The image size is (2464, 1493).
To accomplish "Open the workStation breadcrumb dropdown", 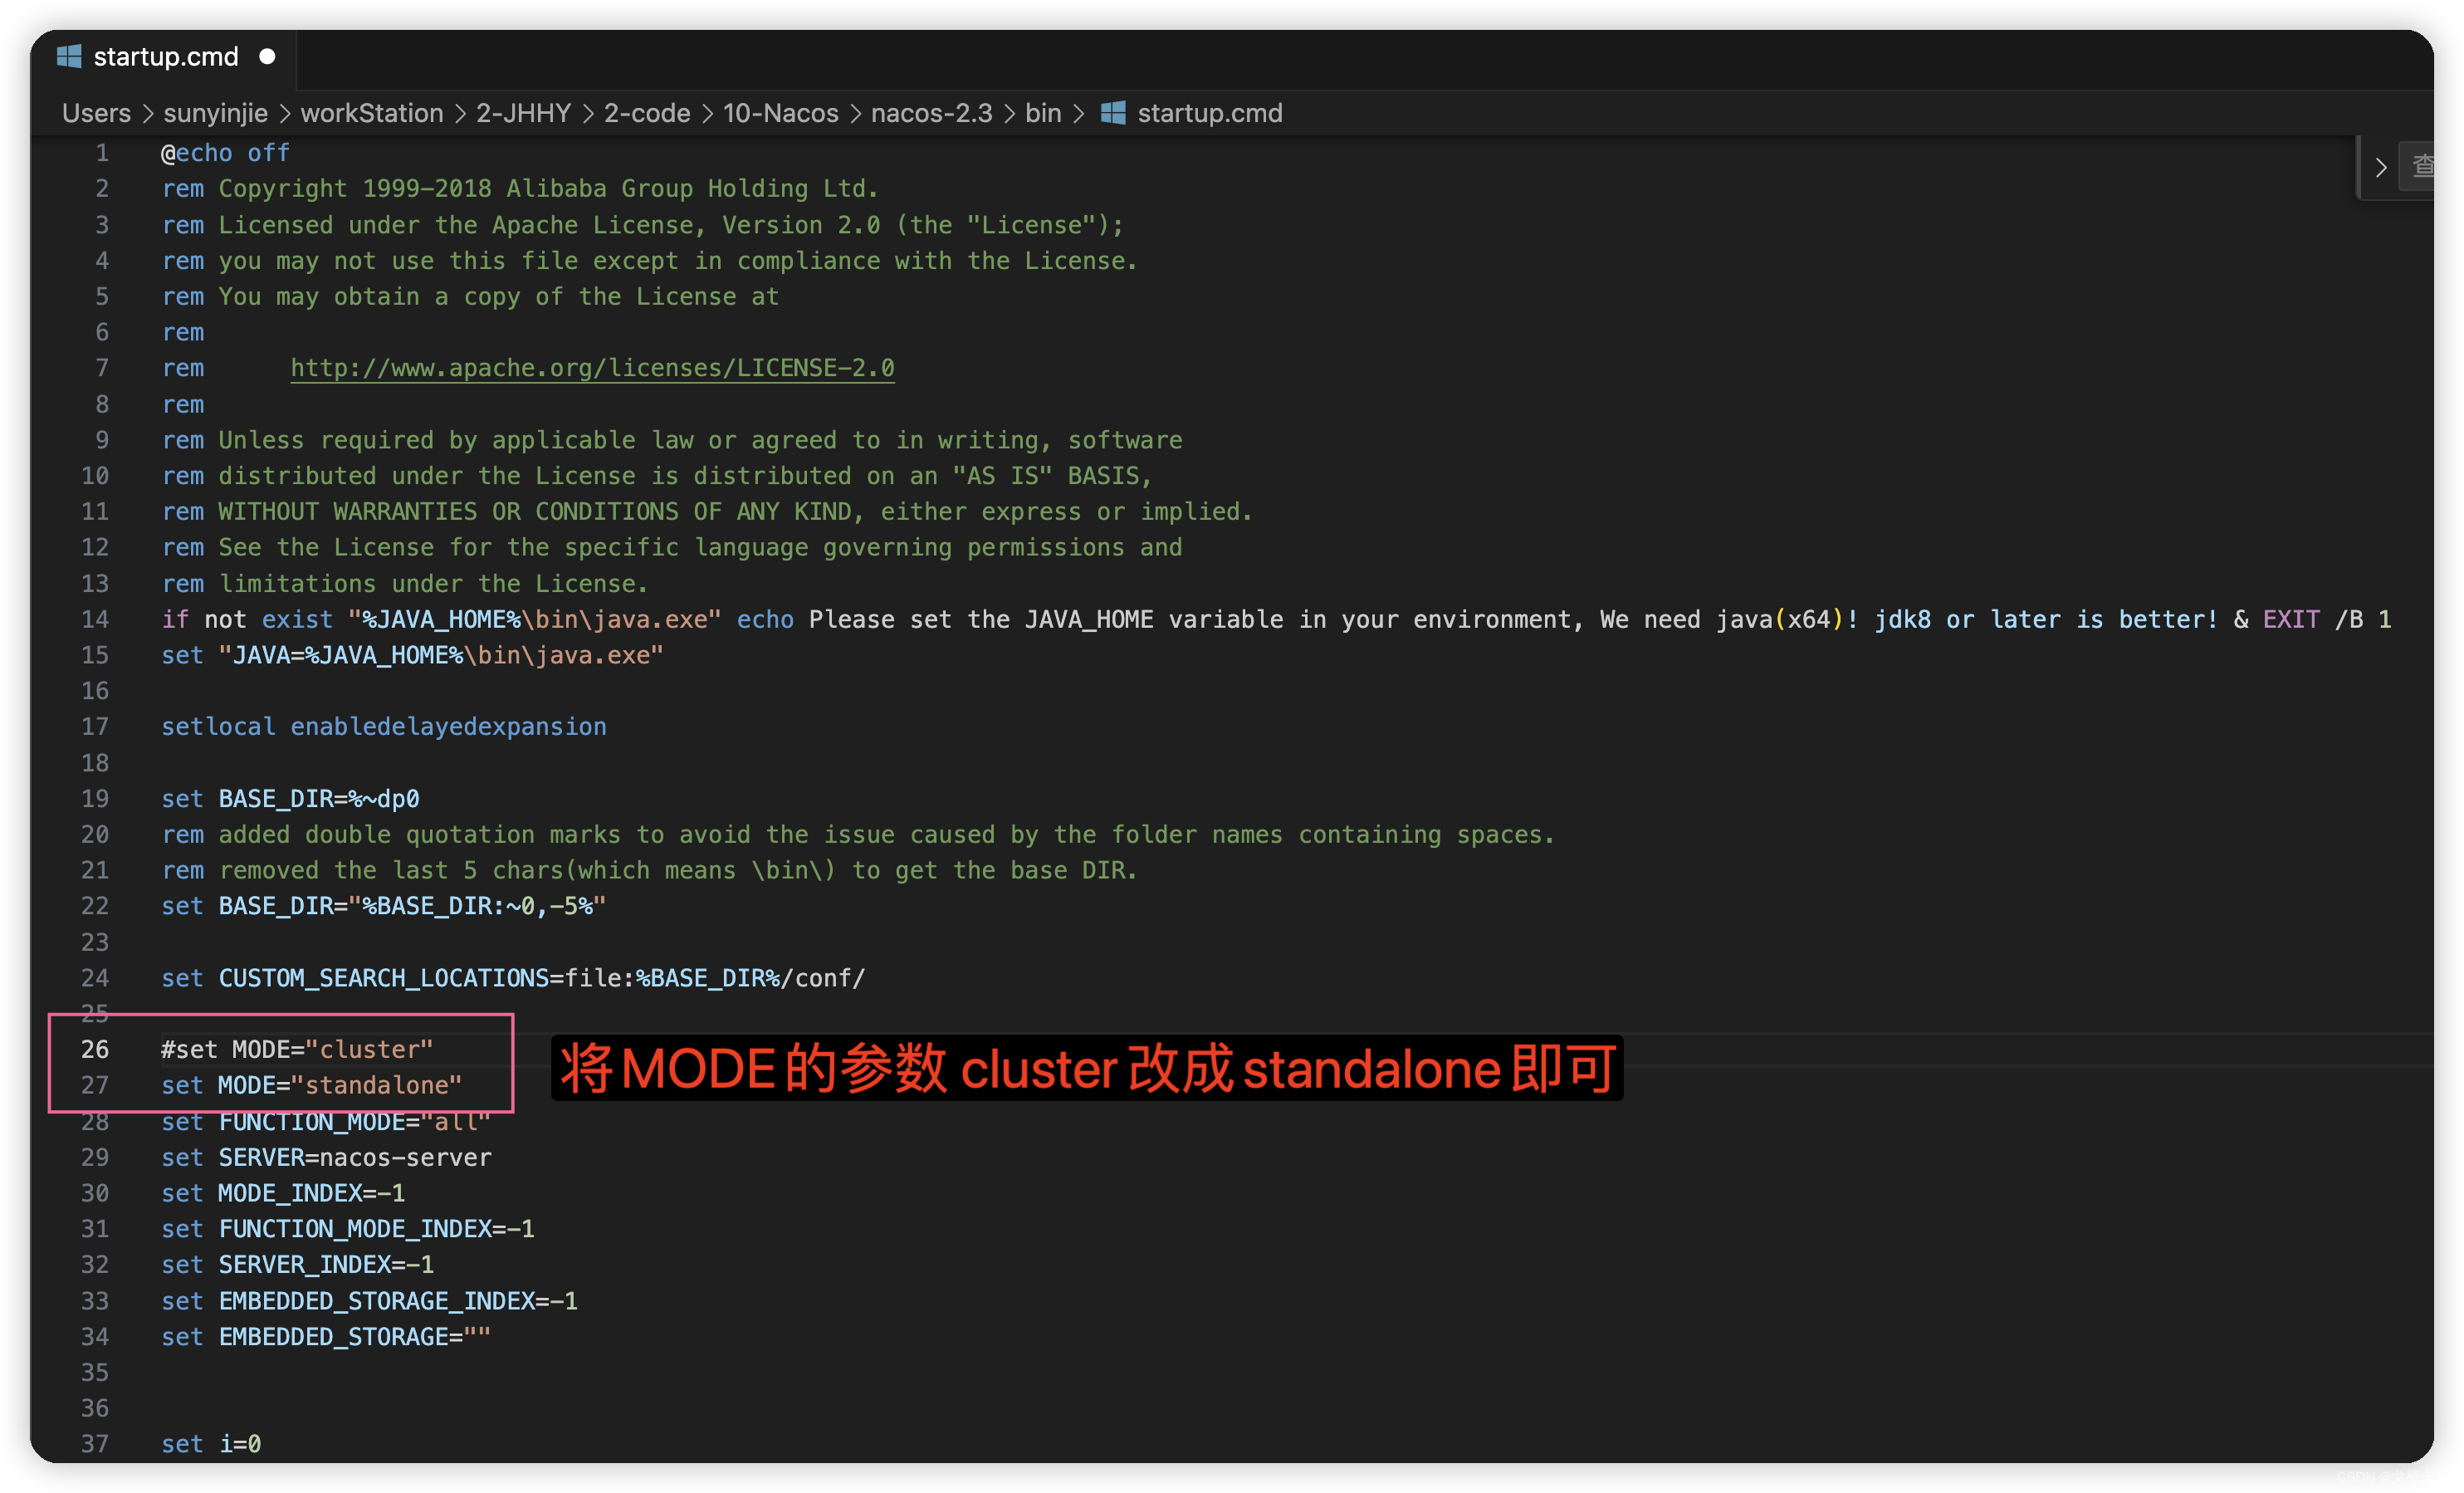I will [371, 113].
